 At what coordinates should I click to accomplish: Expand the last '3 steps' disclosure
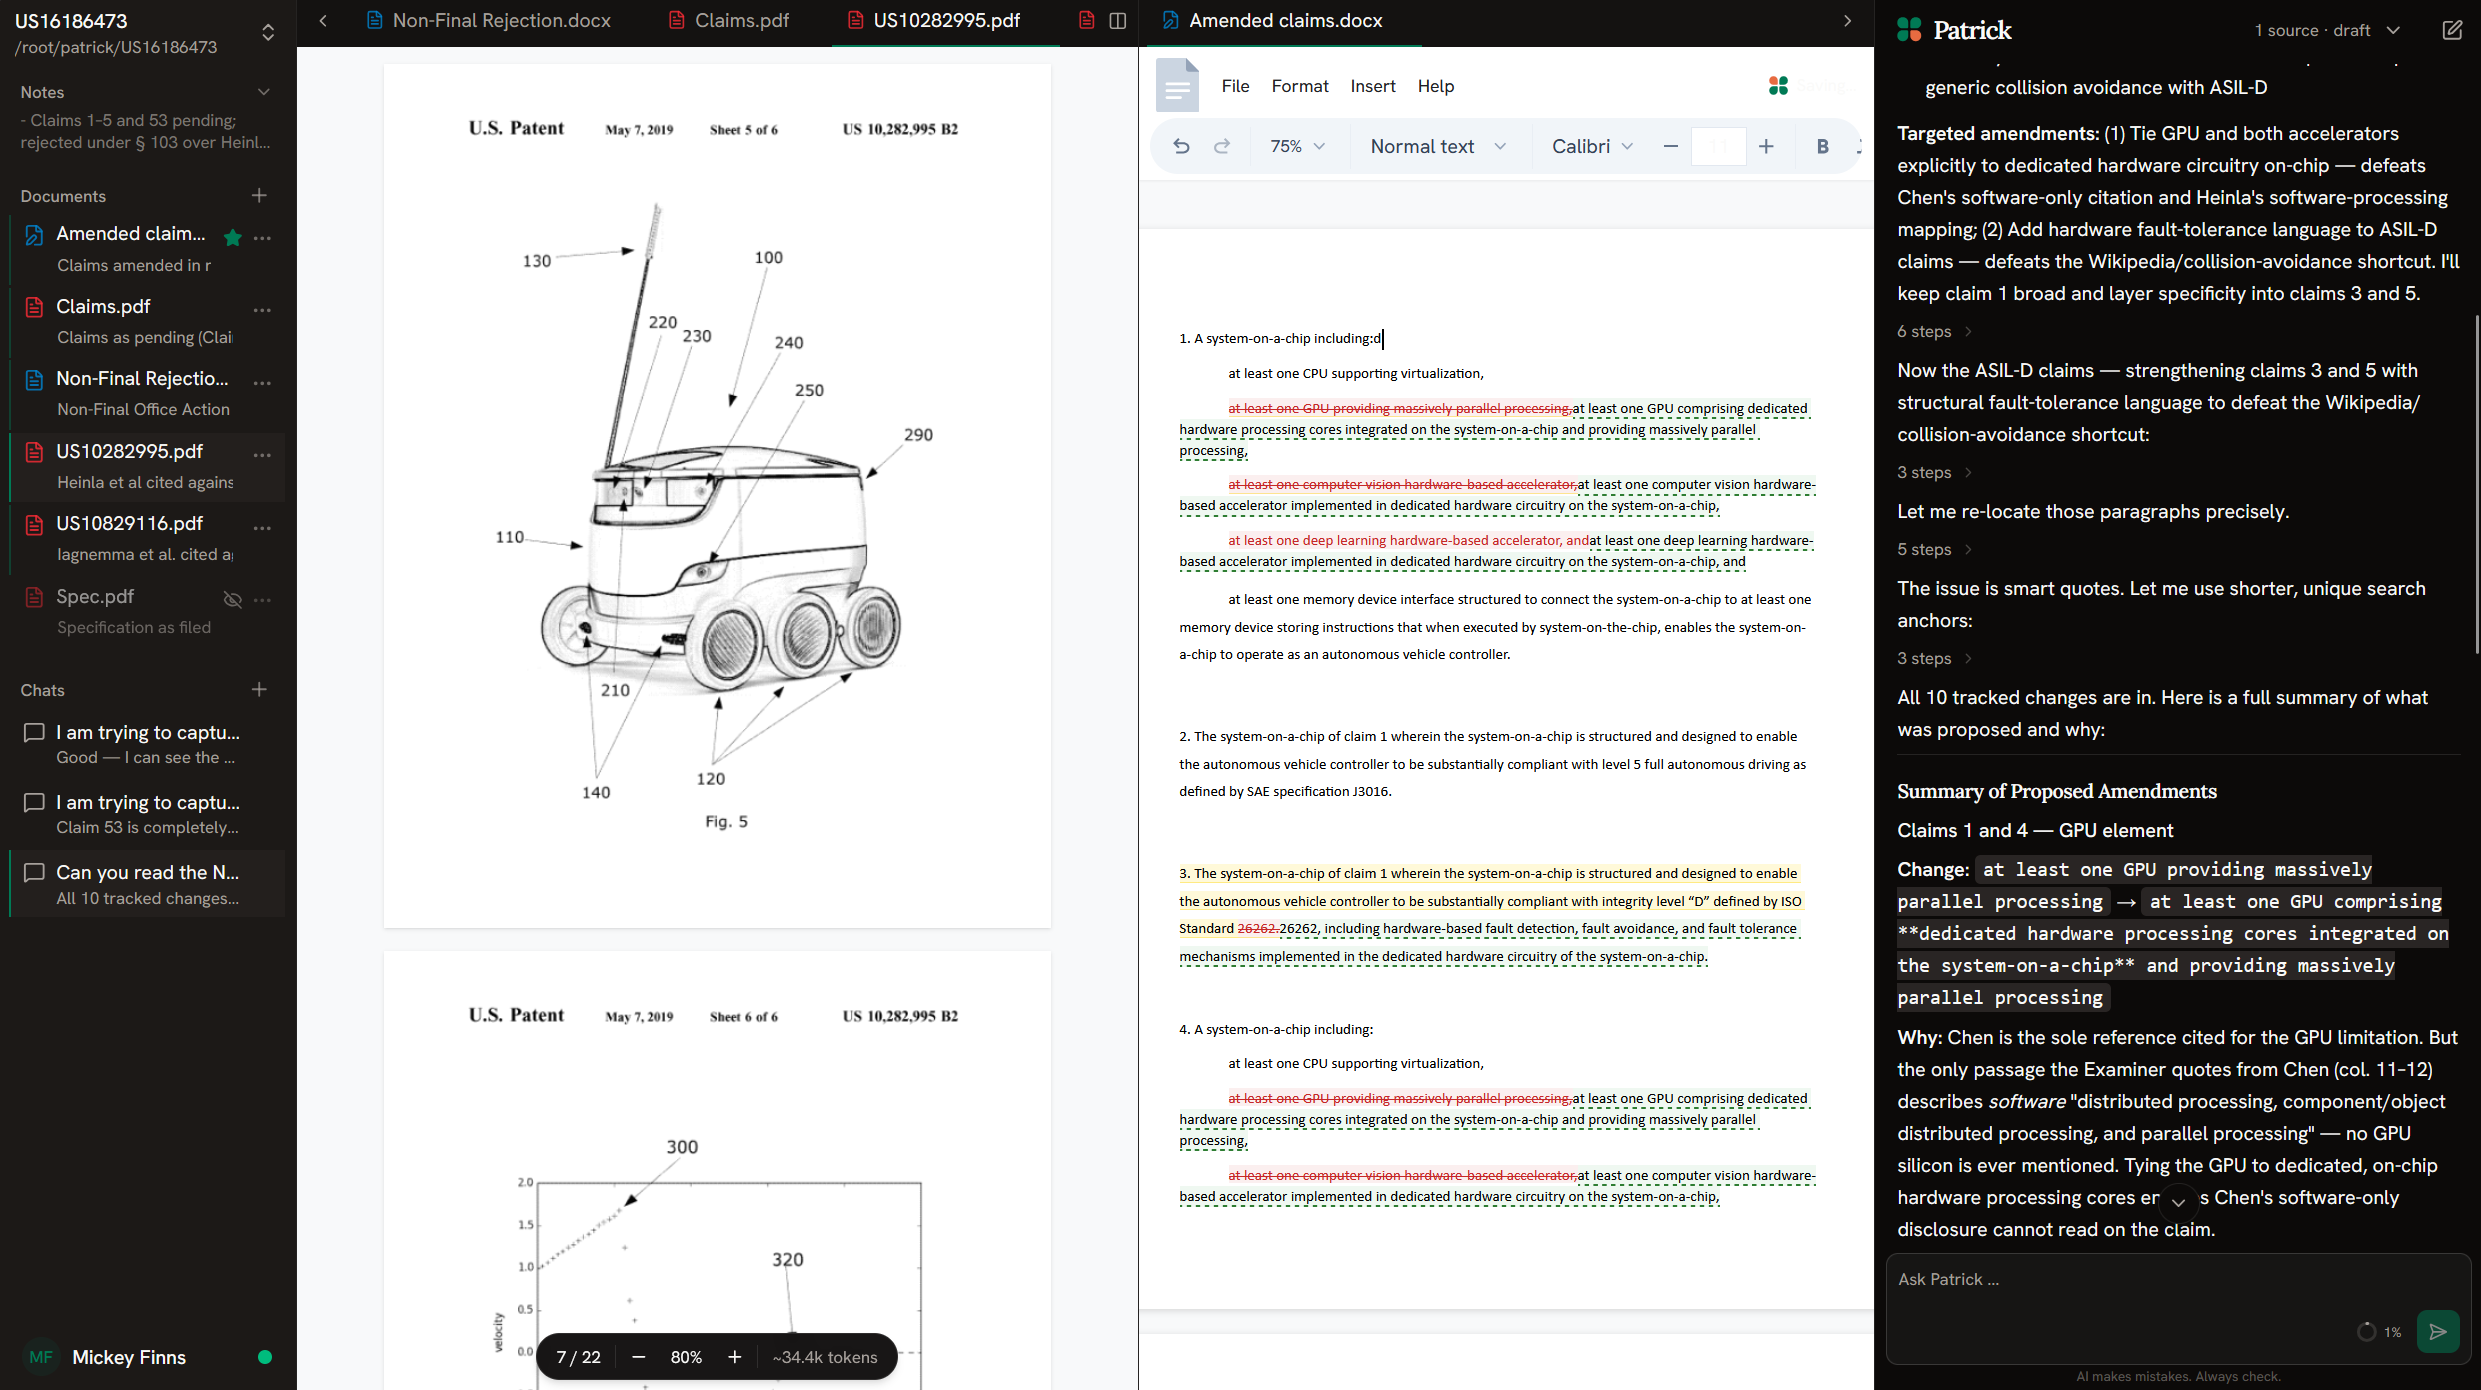1934,658
